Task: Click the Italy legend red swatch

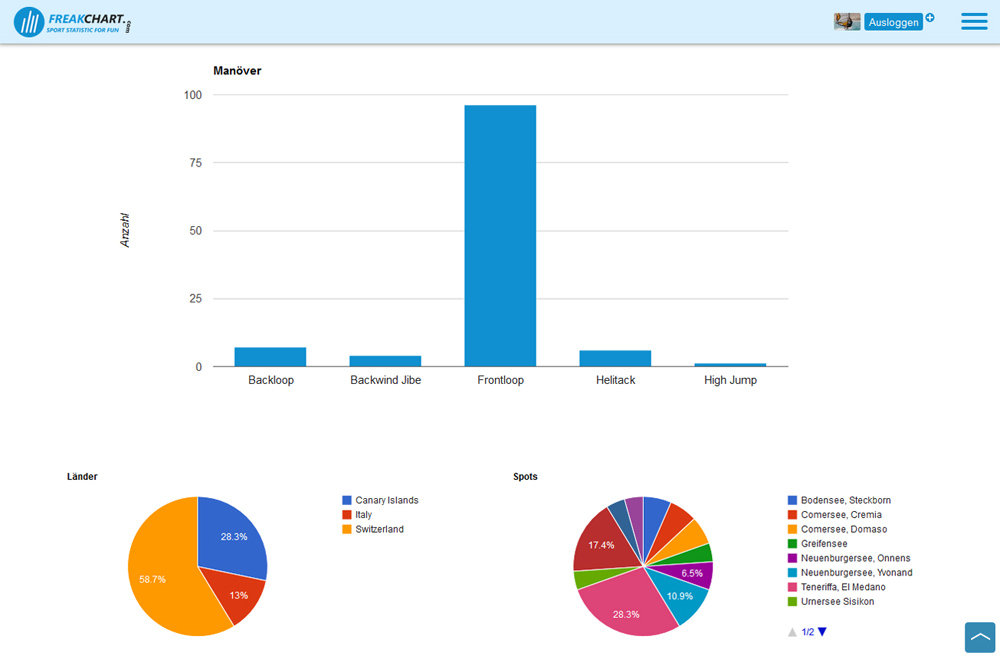Action: [347, 515]
